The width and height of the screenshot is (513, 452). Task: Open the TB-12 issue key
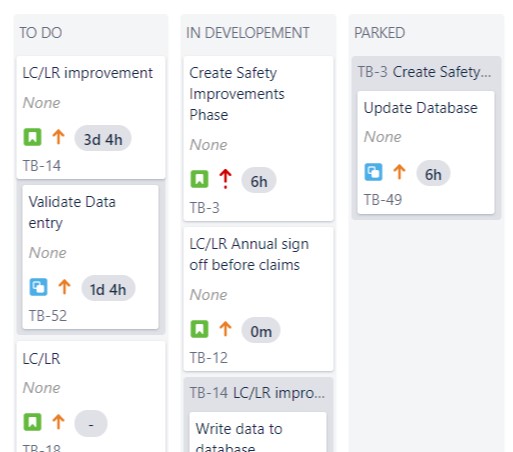208,358
